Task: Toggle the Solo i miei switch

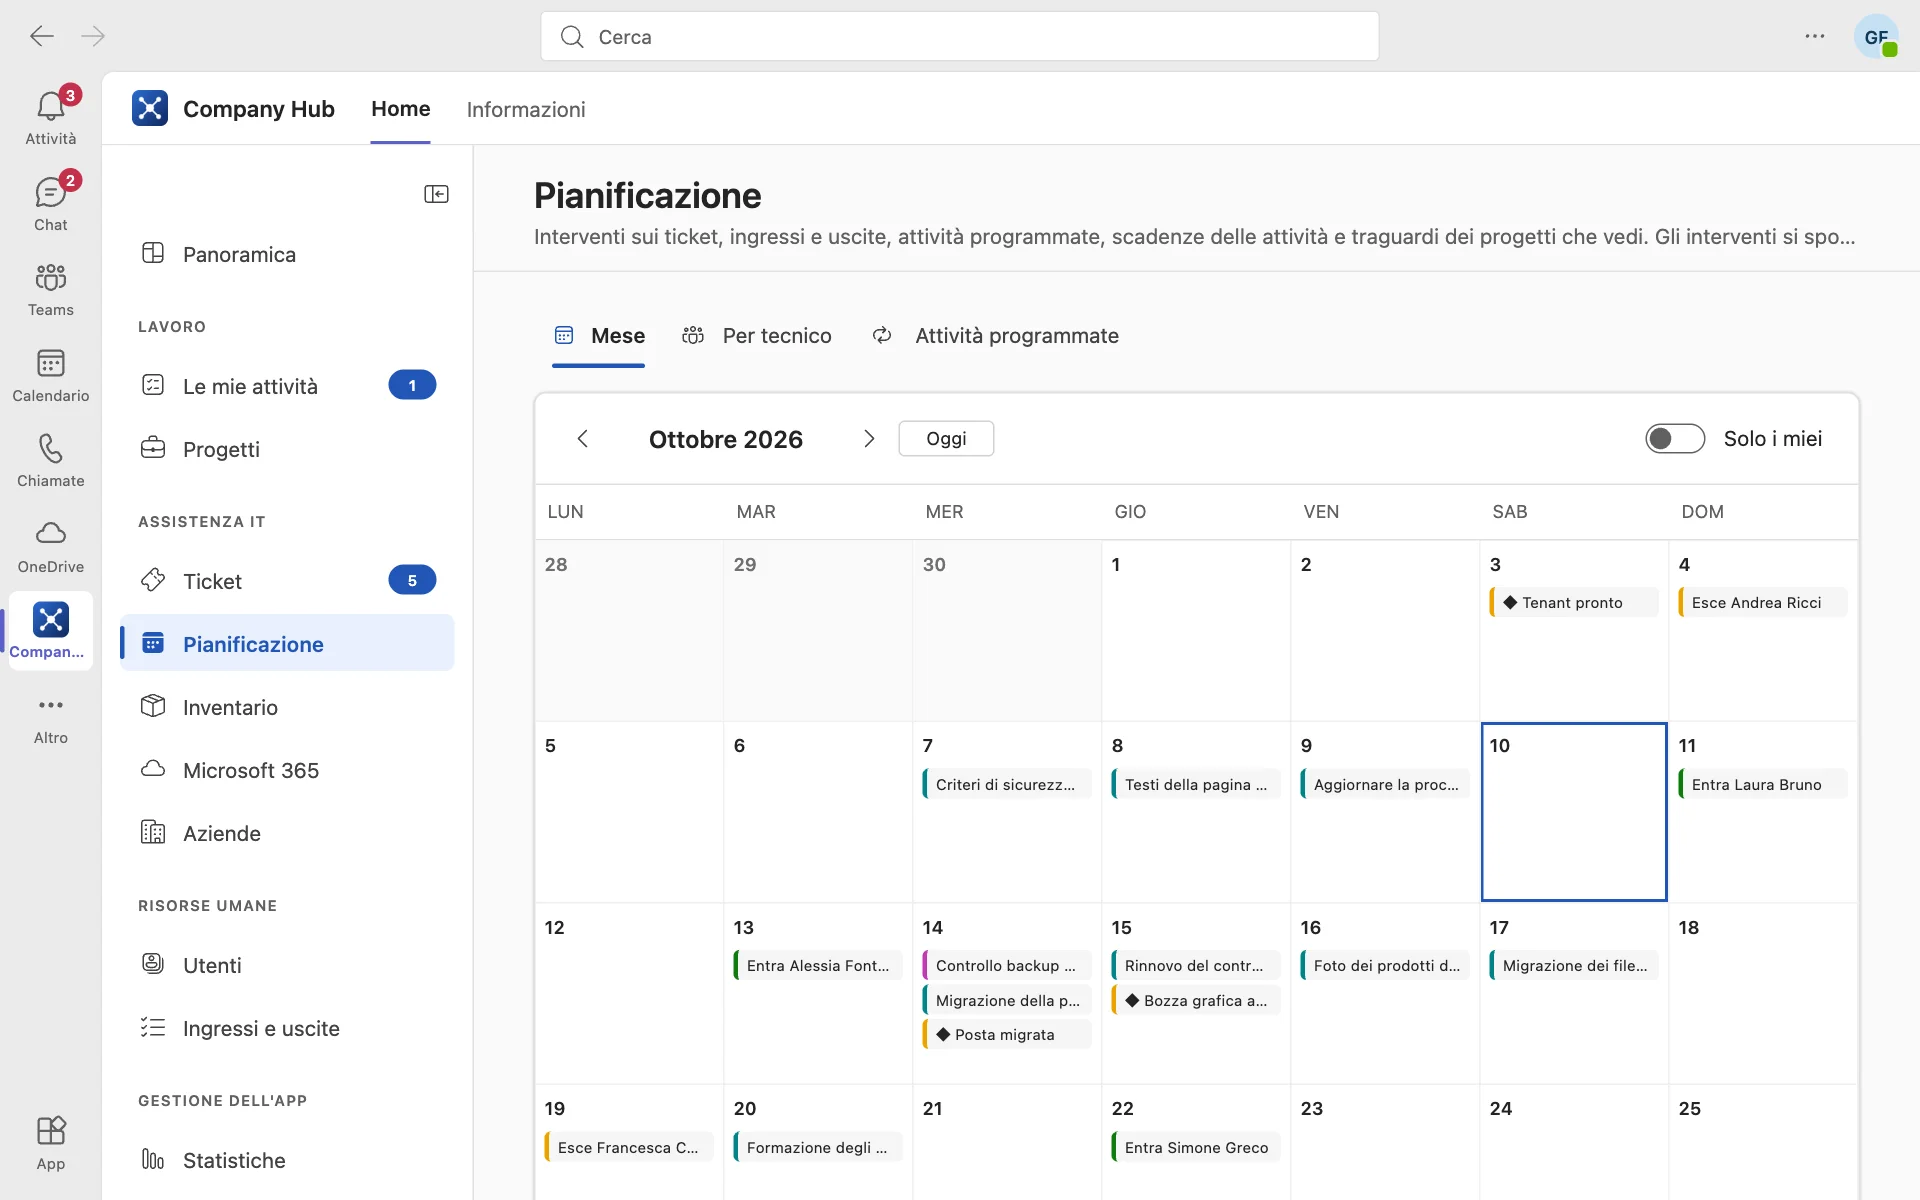Action: [x=1675, y=438]
